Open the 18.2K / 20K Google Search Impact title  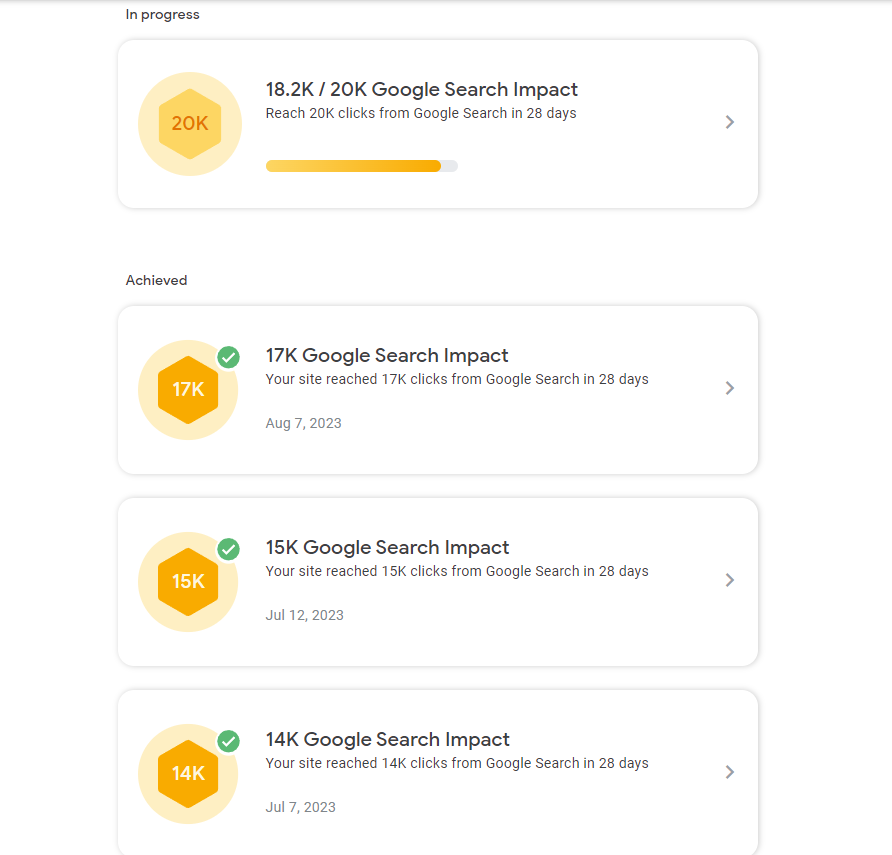pos(421,90)
